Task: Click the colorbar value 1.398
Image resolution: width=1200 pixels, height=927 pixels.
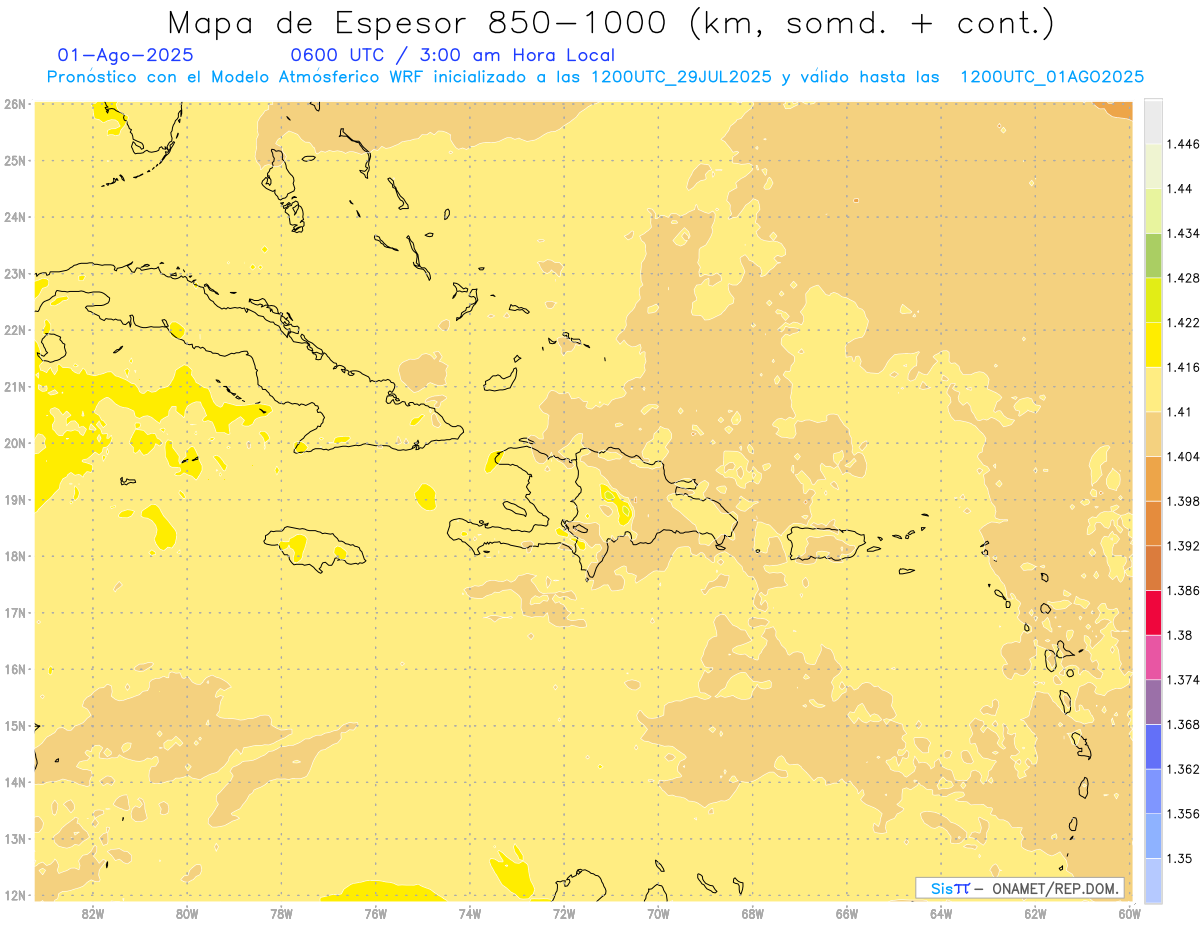Action: click(1184, 501)
